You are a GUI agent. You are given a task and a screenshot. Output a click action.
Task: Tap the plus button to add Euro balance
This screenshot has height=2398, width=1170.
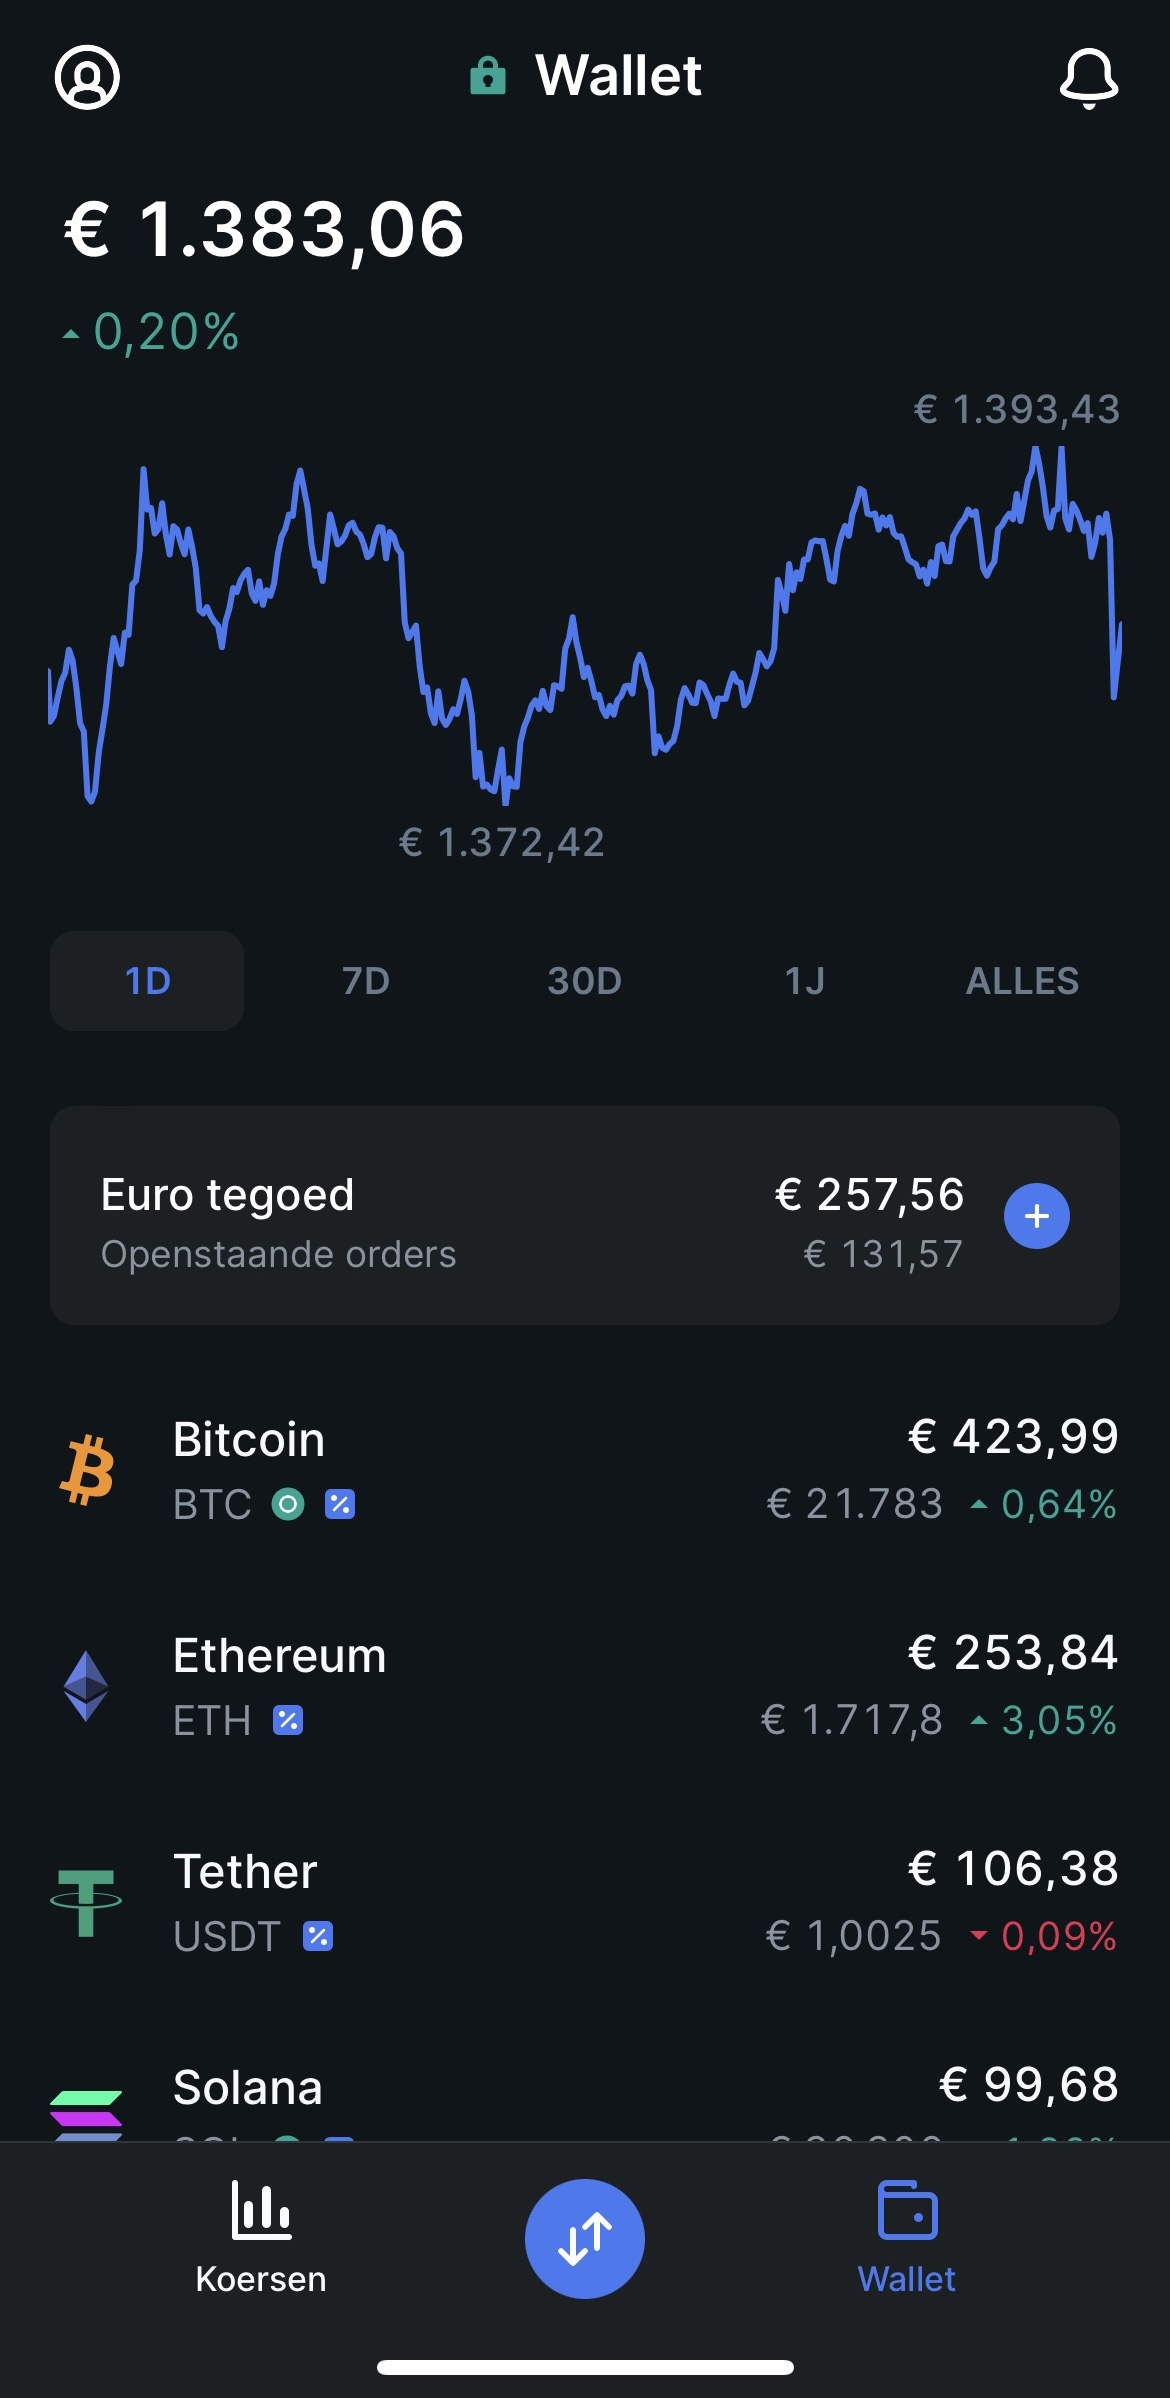pos(1037,1216)
